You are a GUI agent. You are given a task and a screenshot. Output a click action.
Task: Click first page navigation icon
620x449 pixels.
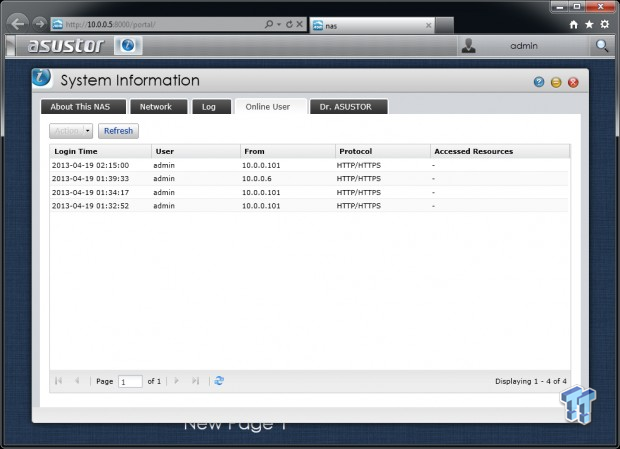pos(59,381)
